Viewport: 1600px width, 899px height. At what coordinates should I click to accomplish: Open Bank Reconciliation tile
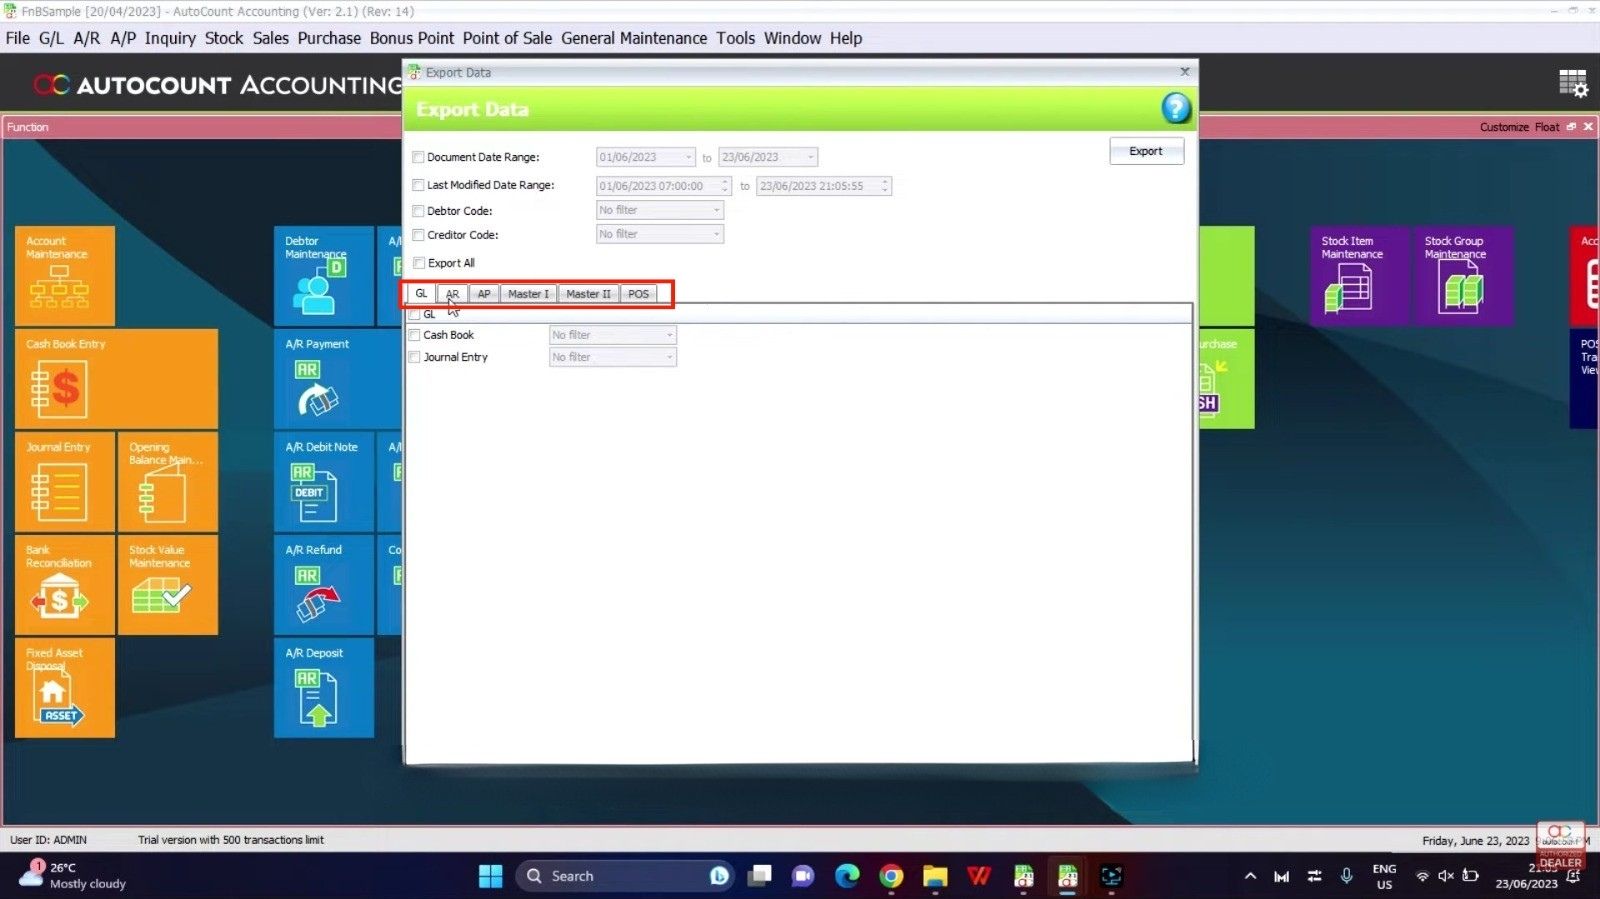click(65, 585)
